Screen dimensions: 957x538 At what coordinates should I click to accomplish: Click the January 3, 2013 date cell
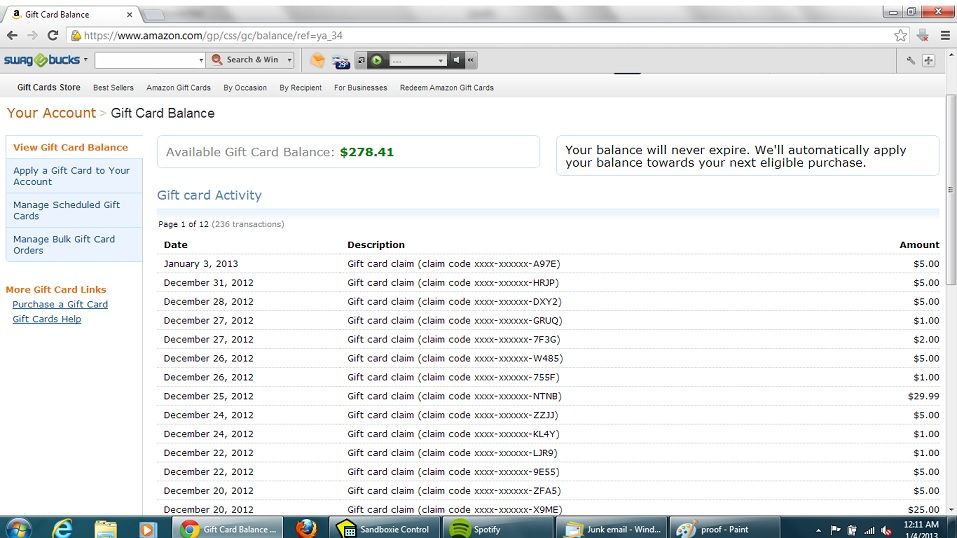(x=201, y=264)
